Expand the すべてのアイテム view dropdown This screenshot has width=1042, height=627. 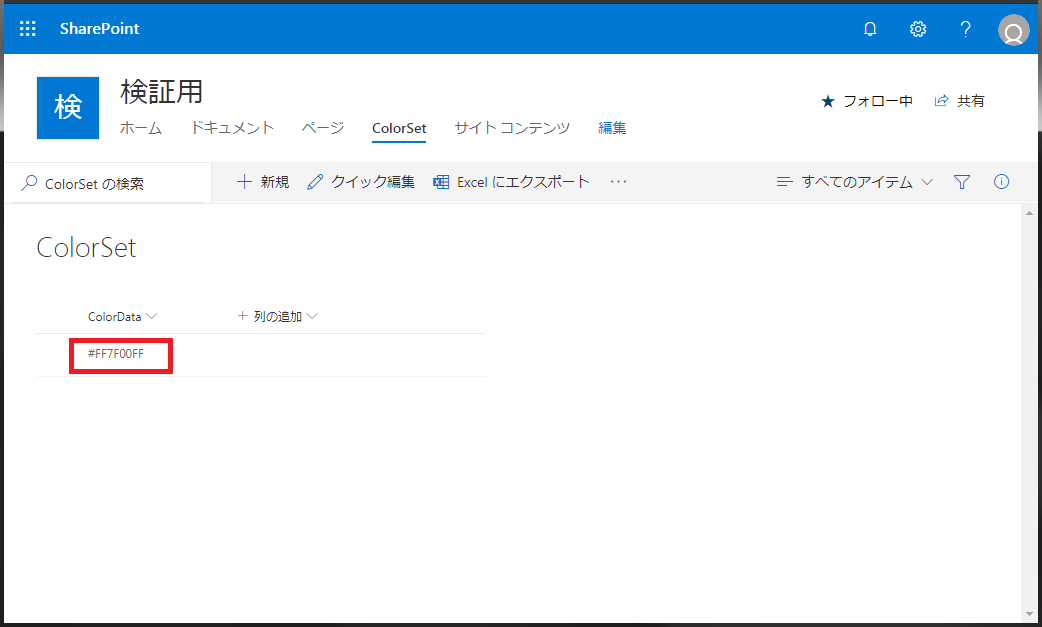pyautogui.click(x=855, y=182)
